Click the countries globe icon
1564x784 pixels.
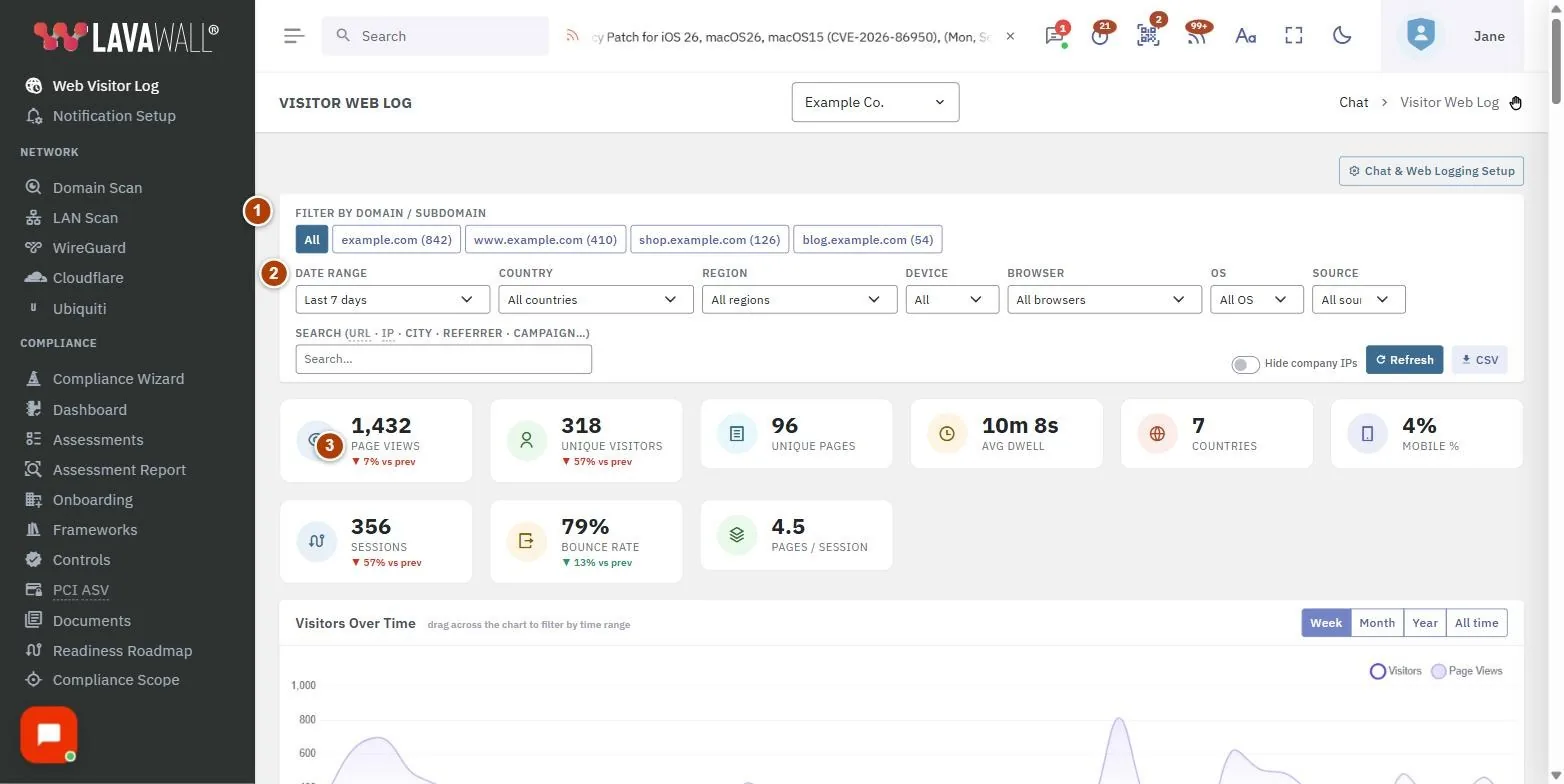tap(1157, 434)
